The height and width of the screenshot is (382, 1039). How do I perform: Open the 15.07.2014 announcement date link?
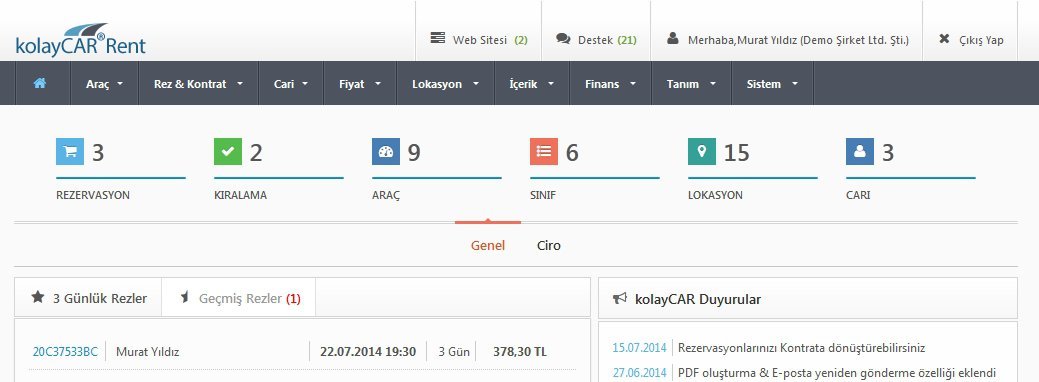point(639,348)
